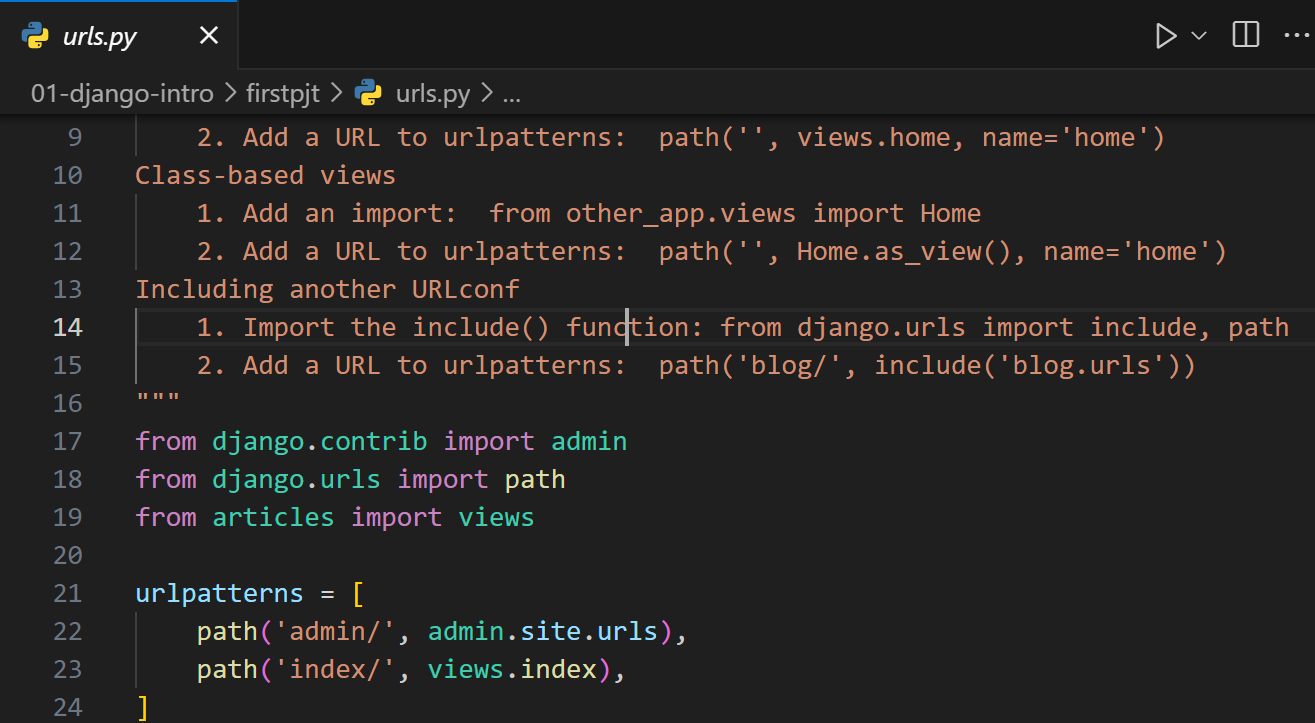This screenshot has height=723, width=1315.
Task: Click the text 'Class-based views'
Action: click(x=266, y=175)
